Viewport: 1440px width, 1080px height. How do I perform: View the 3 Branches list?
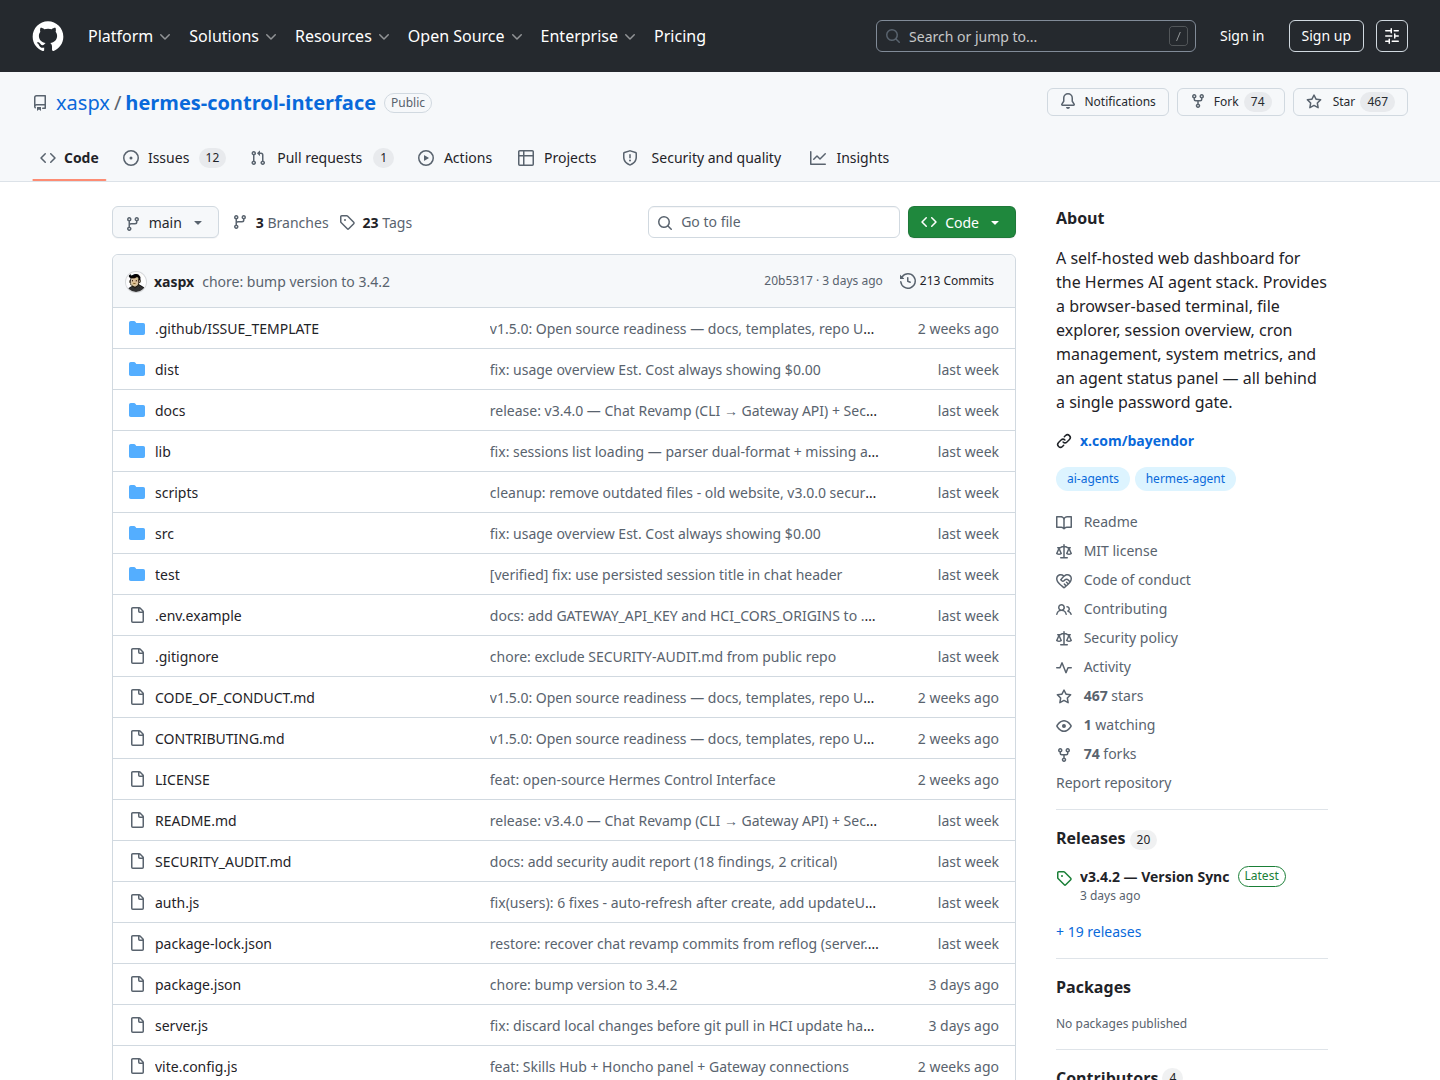(x=280, y=223)
